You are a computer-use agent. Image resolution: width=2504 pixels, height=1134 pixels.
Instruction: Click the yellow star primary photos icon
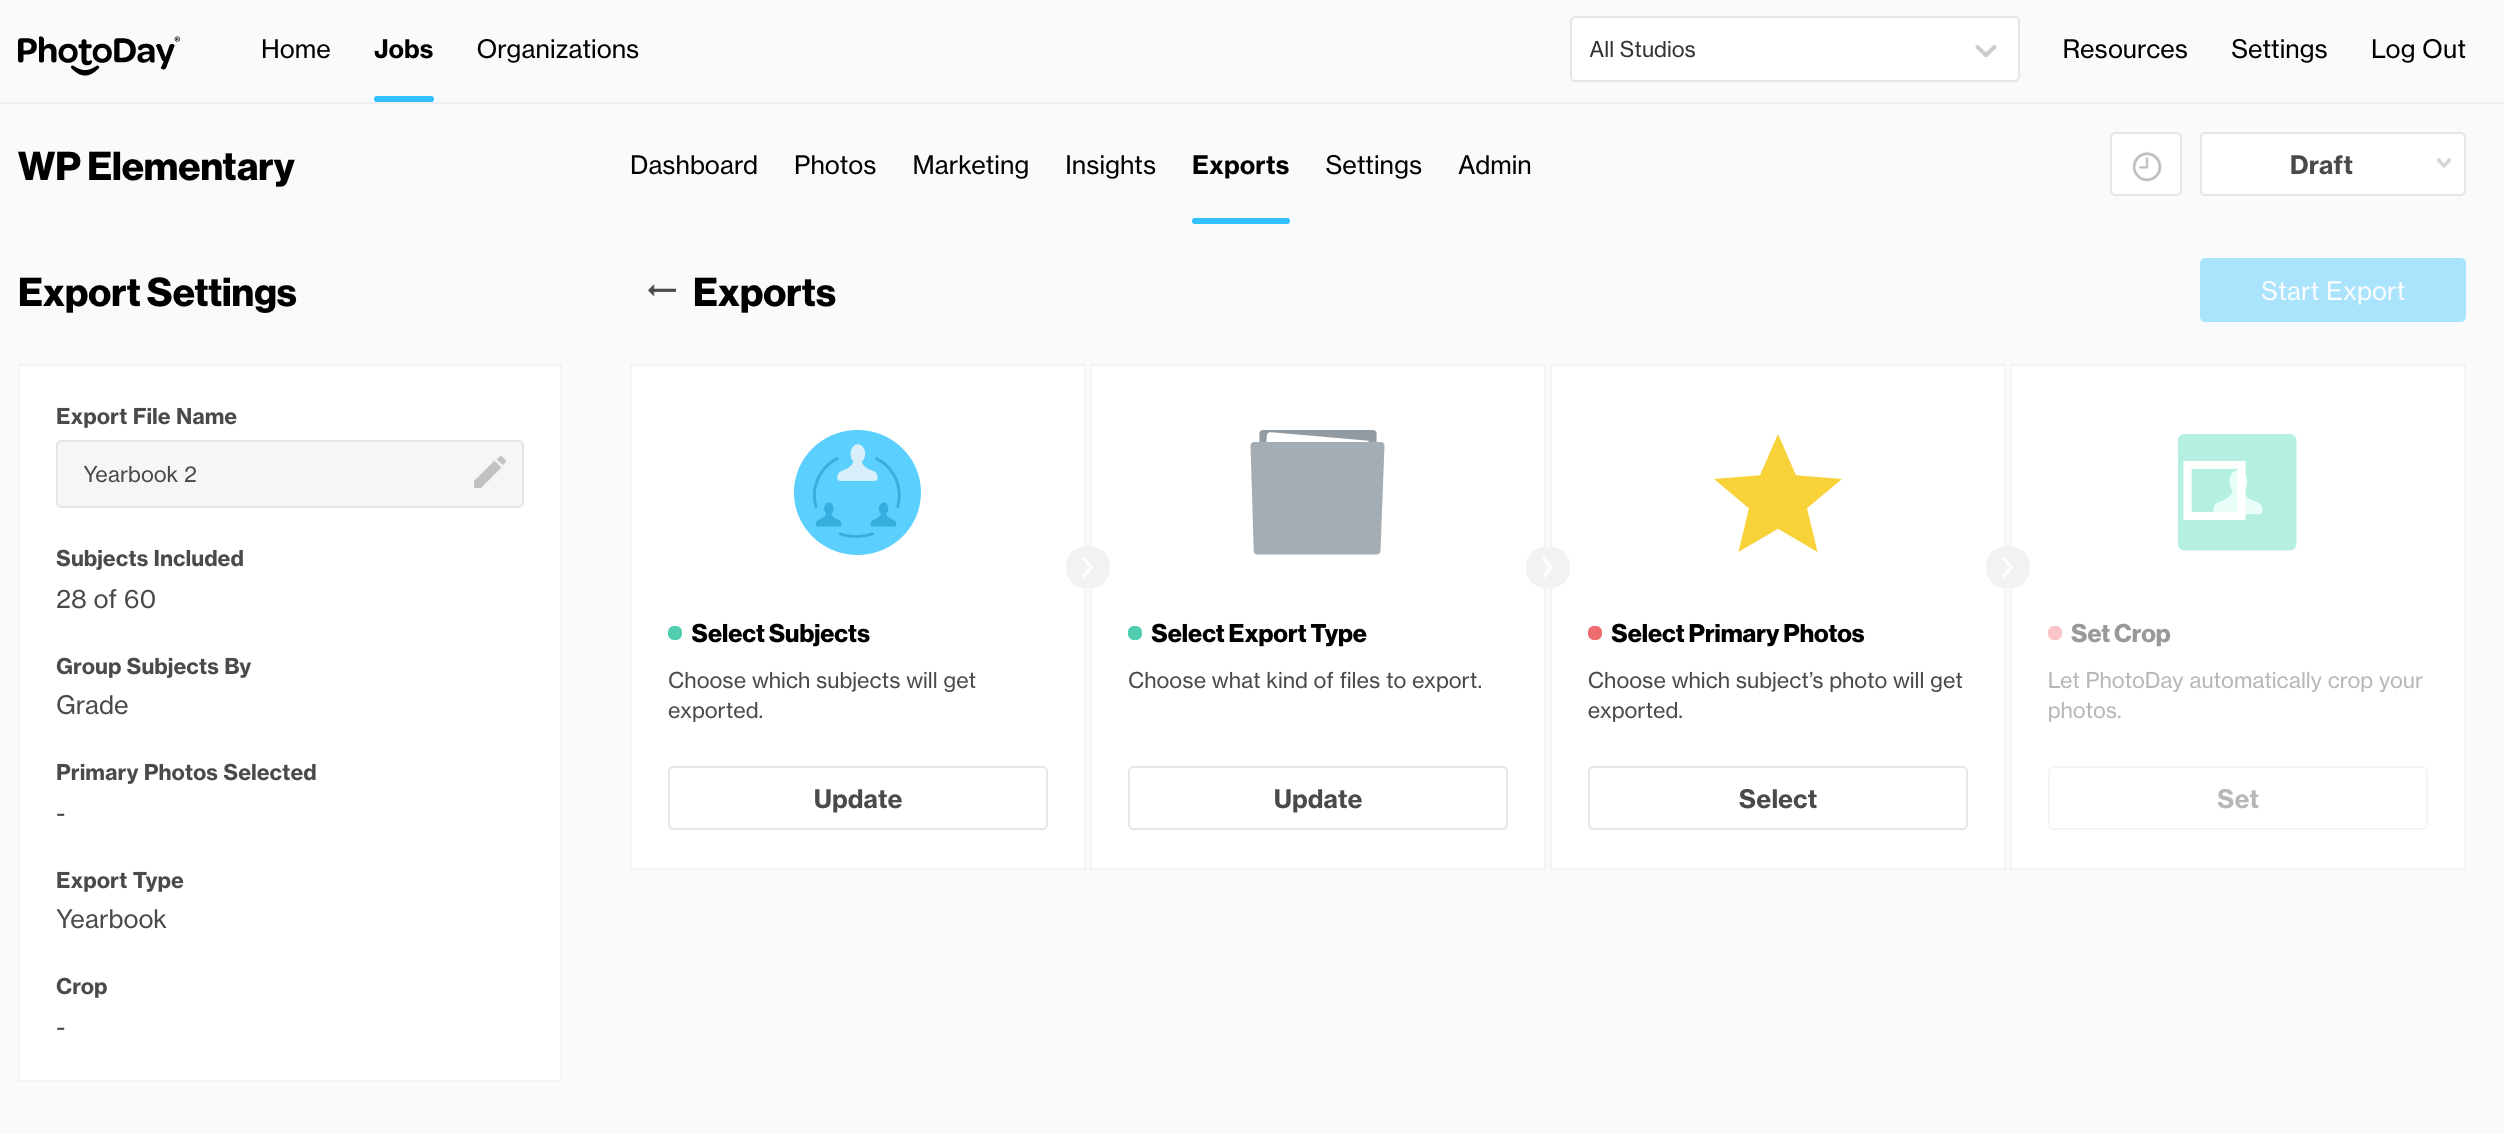(x=1777, y=494)
